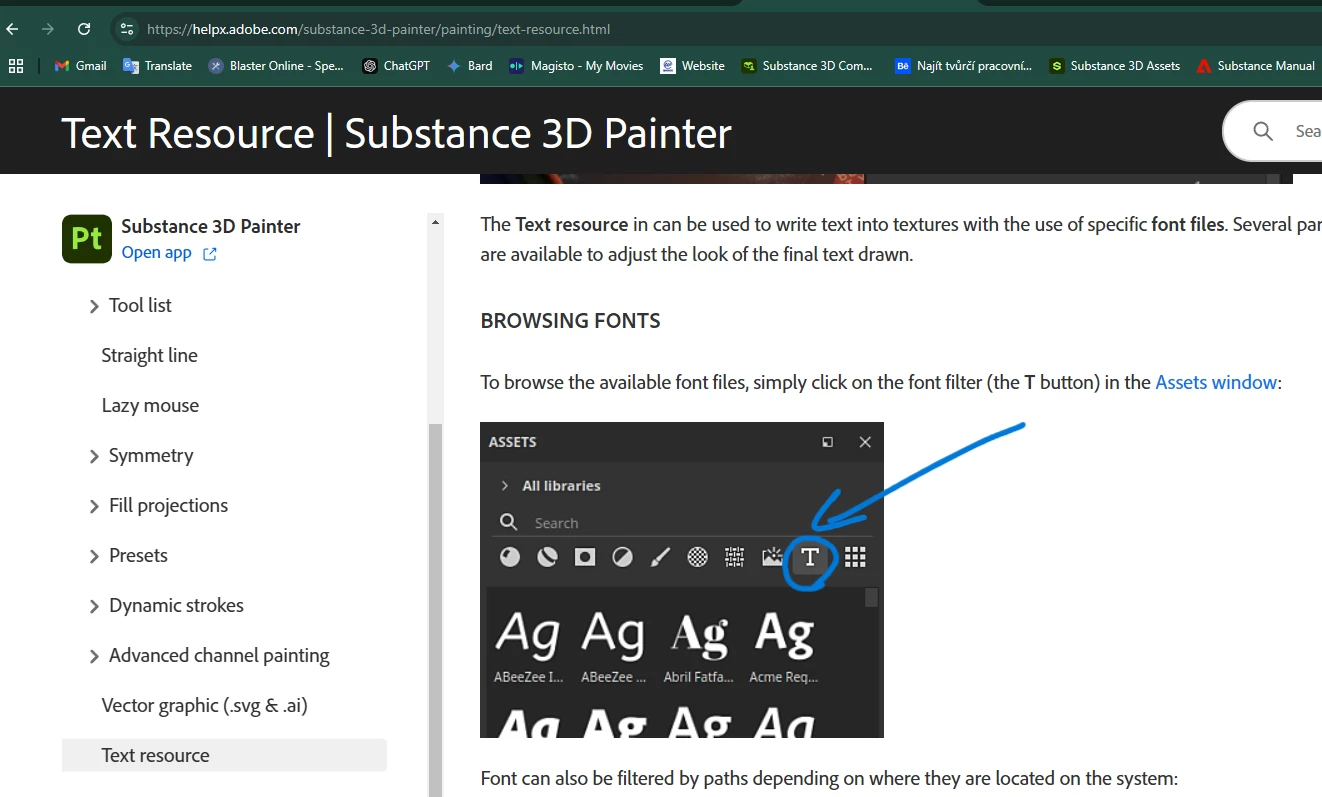Click the sidebar scrollbar thumb

click(x=435, y=610)
